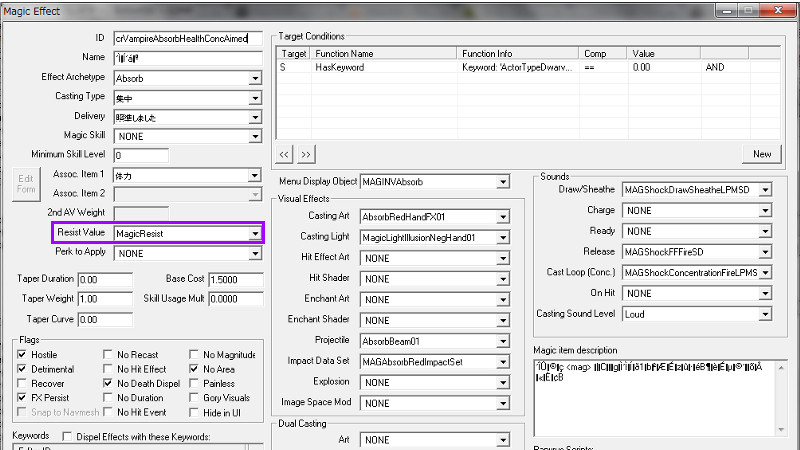Enable the No Recast flag
This screenshot has width=800, height=450.
(108, 354)
